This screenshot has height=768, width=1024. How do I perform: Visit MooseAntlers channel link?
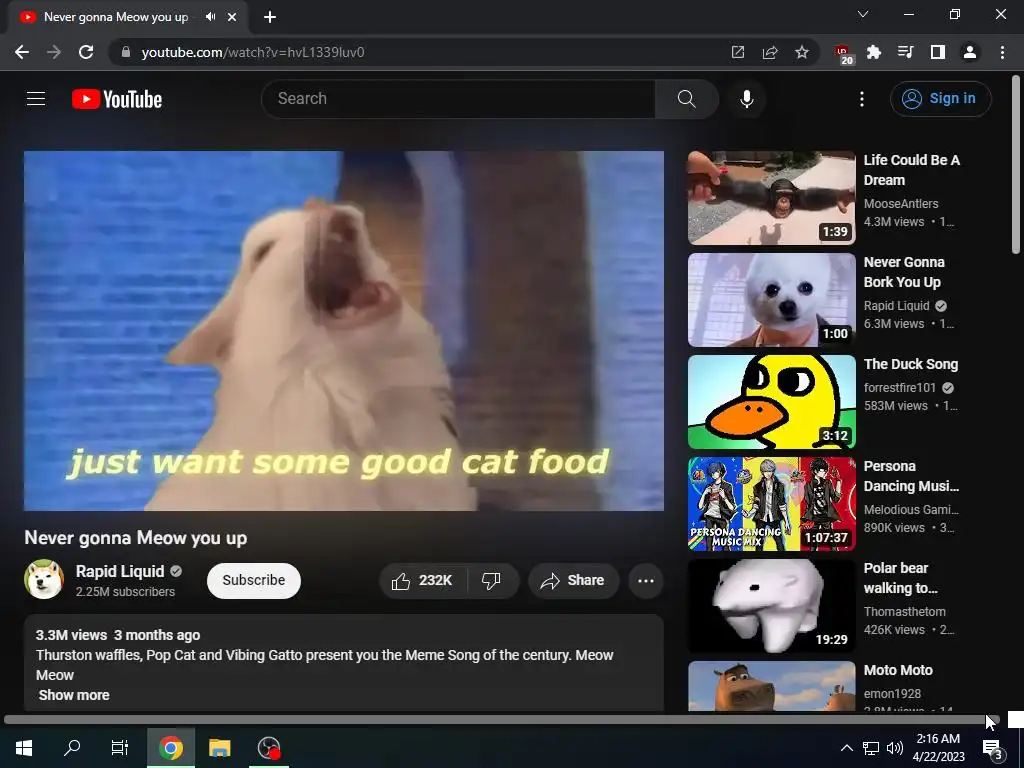click(901, 204)
